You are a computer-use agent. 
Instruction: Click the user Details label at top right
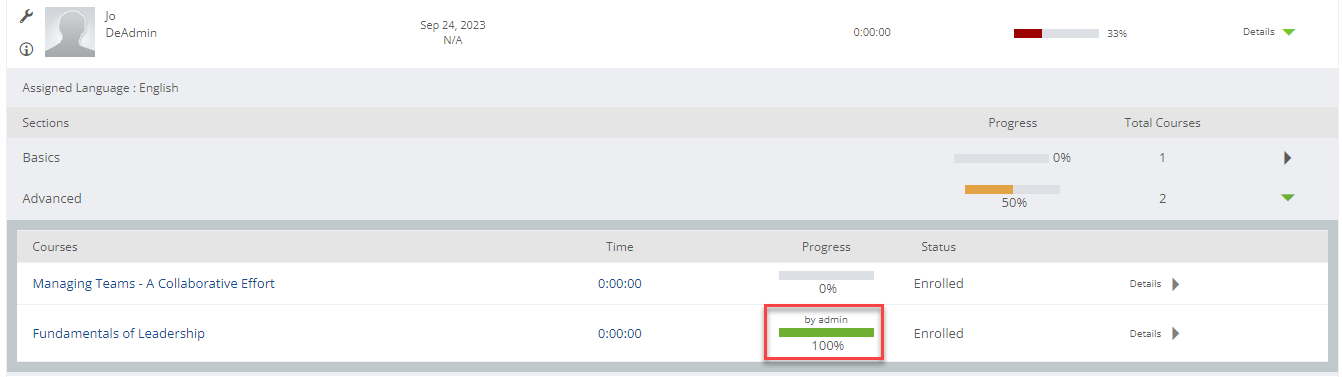[x=1258, y=32]
